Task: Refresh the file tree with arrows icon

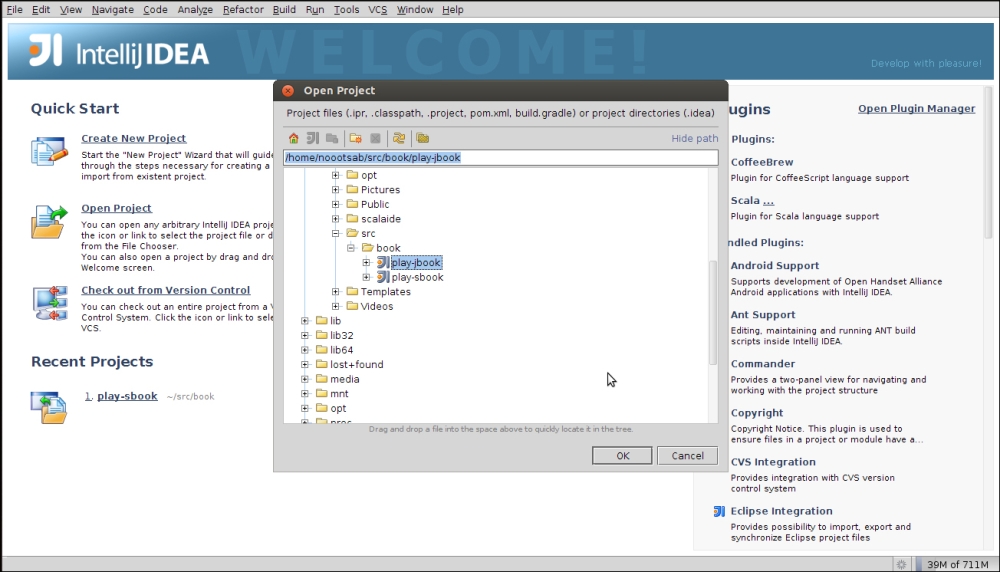Action: pyautogui.click(x=399, y=138)
